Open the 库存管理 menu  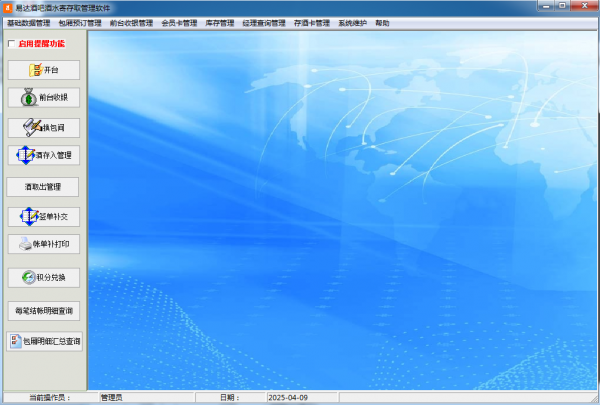tap(220, 23)
